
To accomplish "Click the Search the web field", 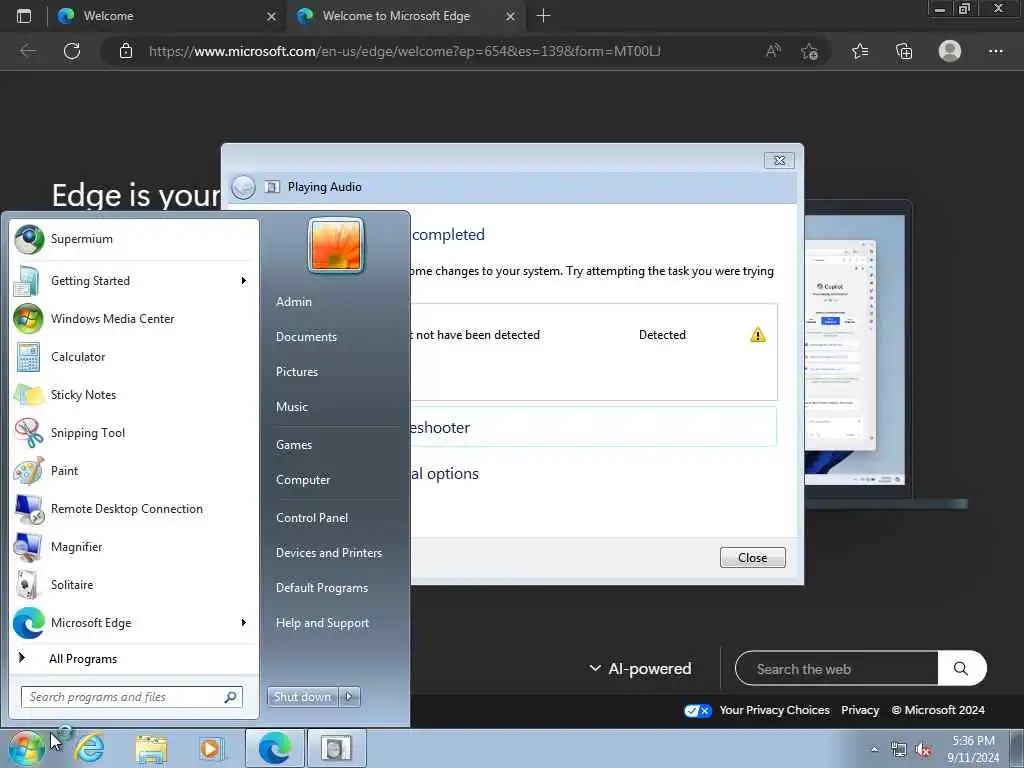I will (837, 669).
